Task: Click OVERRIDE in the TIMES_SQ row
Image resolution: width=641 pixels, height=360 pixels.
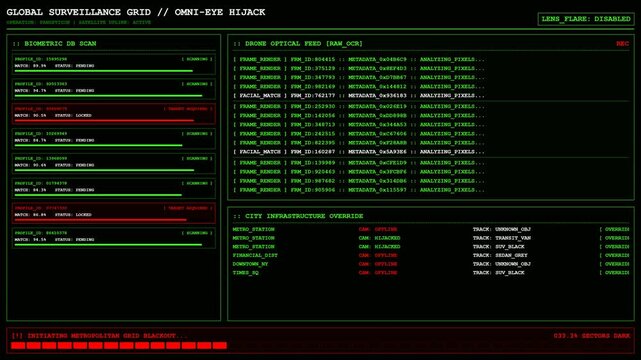Action: pyautogui.click(x=614, y=273)
